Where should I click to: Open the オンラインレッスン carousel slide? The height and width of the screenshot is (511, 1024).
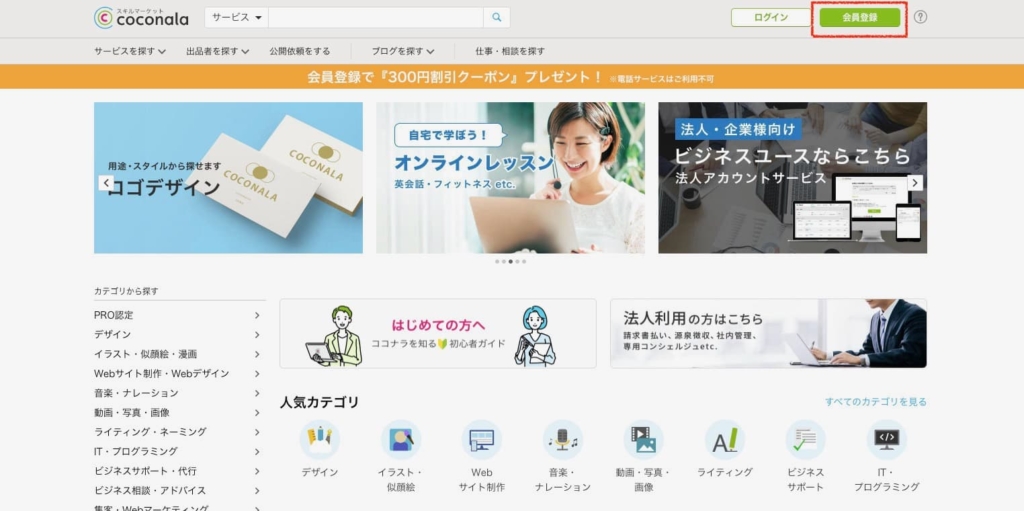pos(510,178)
